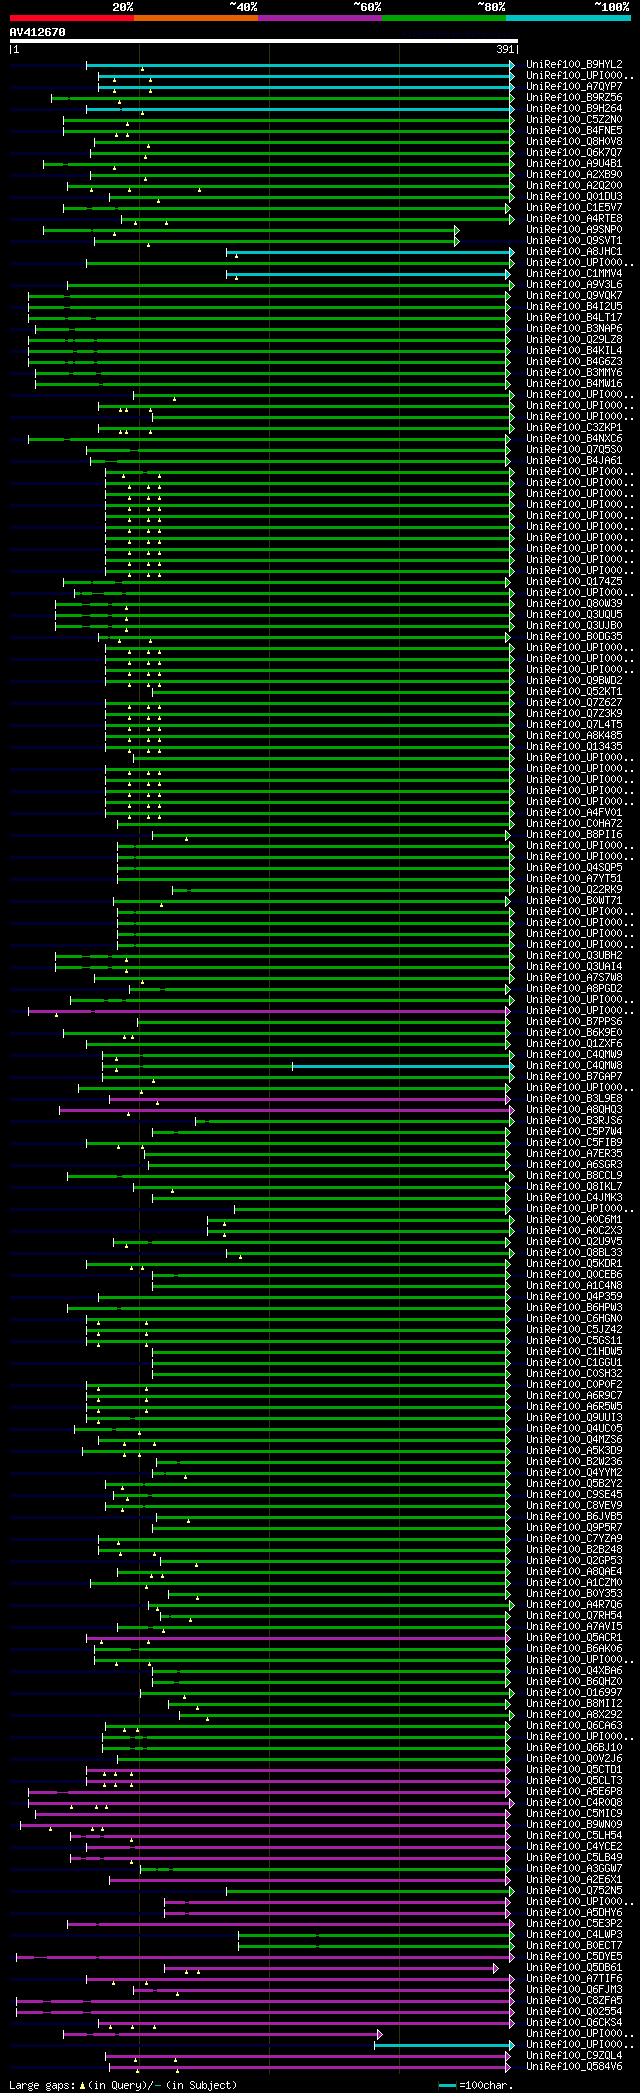
Task: Select label UniRef100_B3L9E8
Action: coord(574,1099)
